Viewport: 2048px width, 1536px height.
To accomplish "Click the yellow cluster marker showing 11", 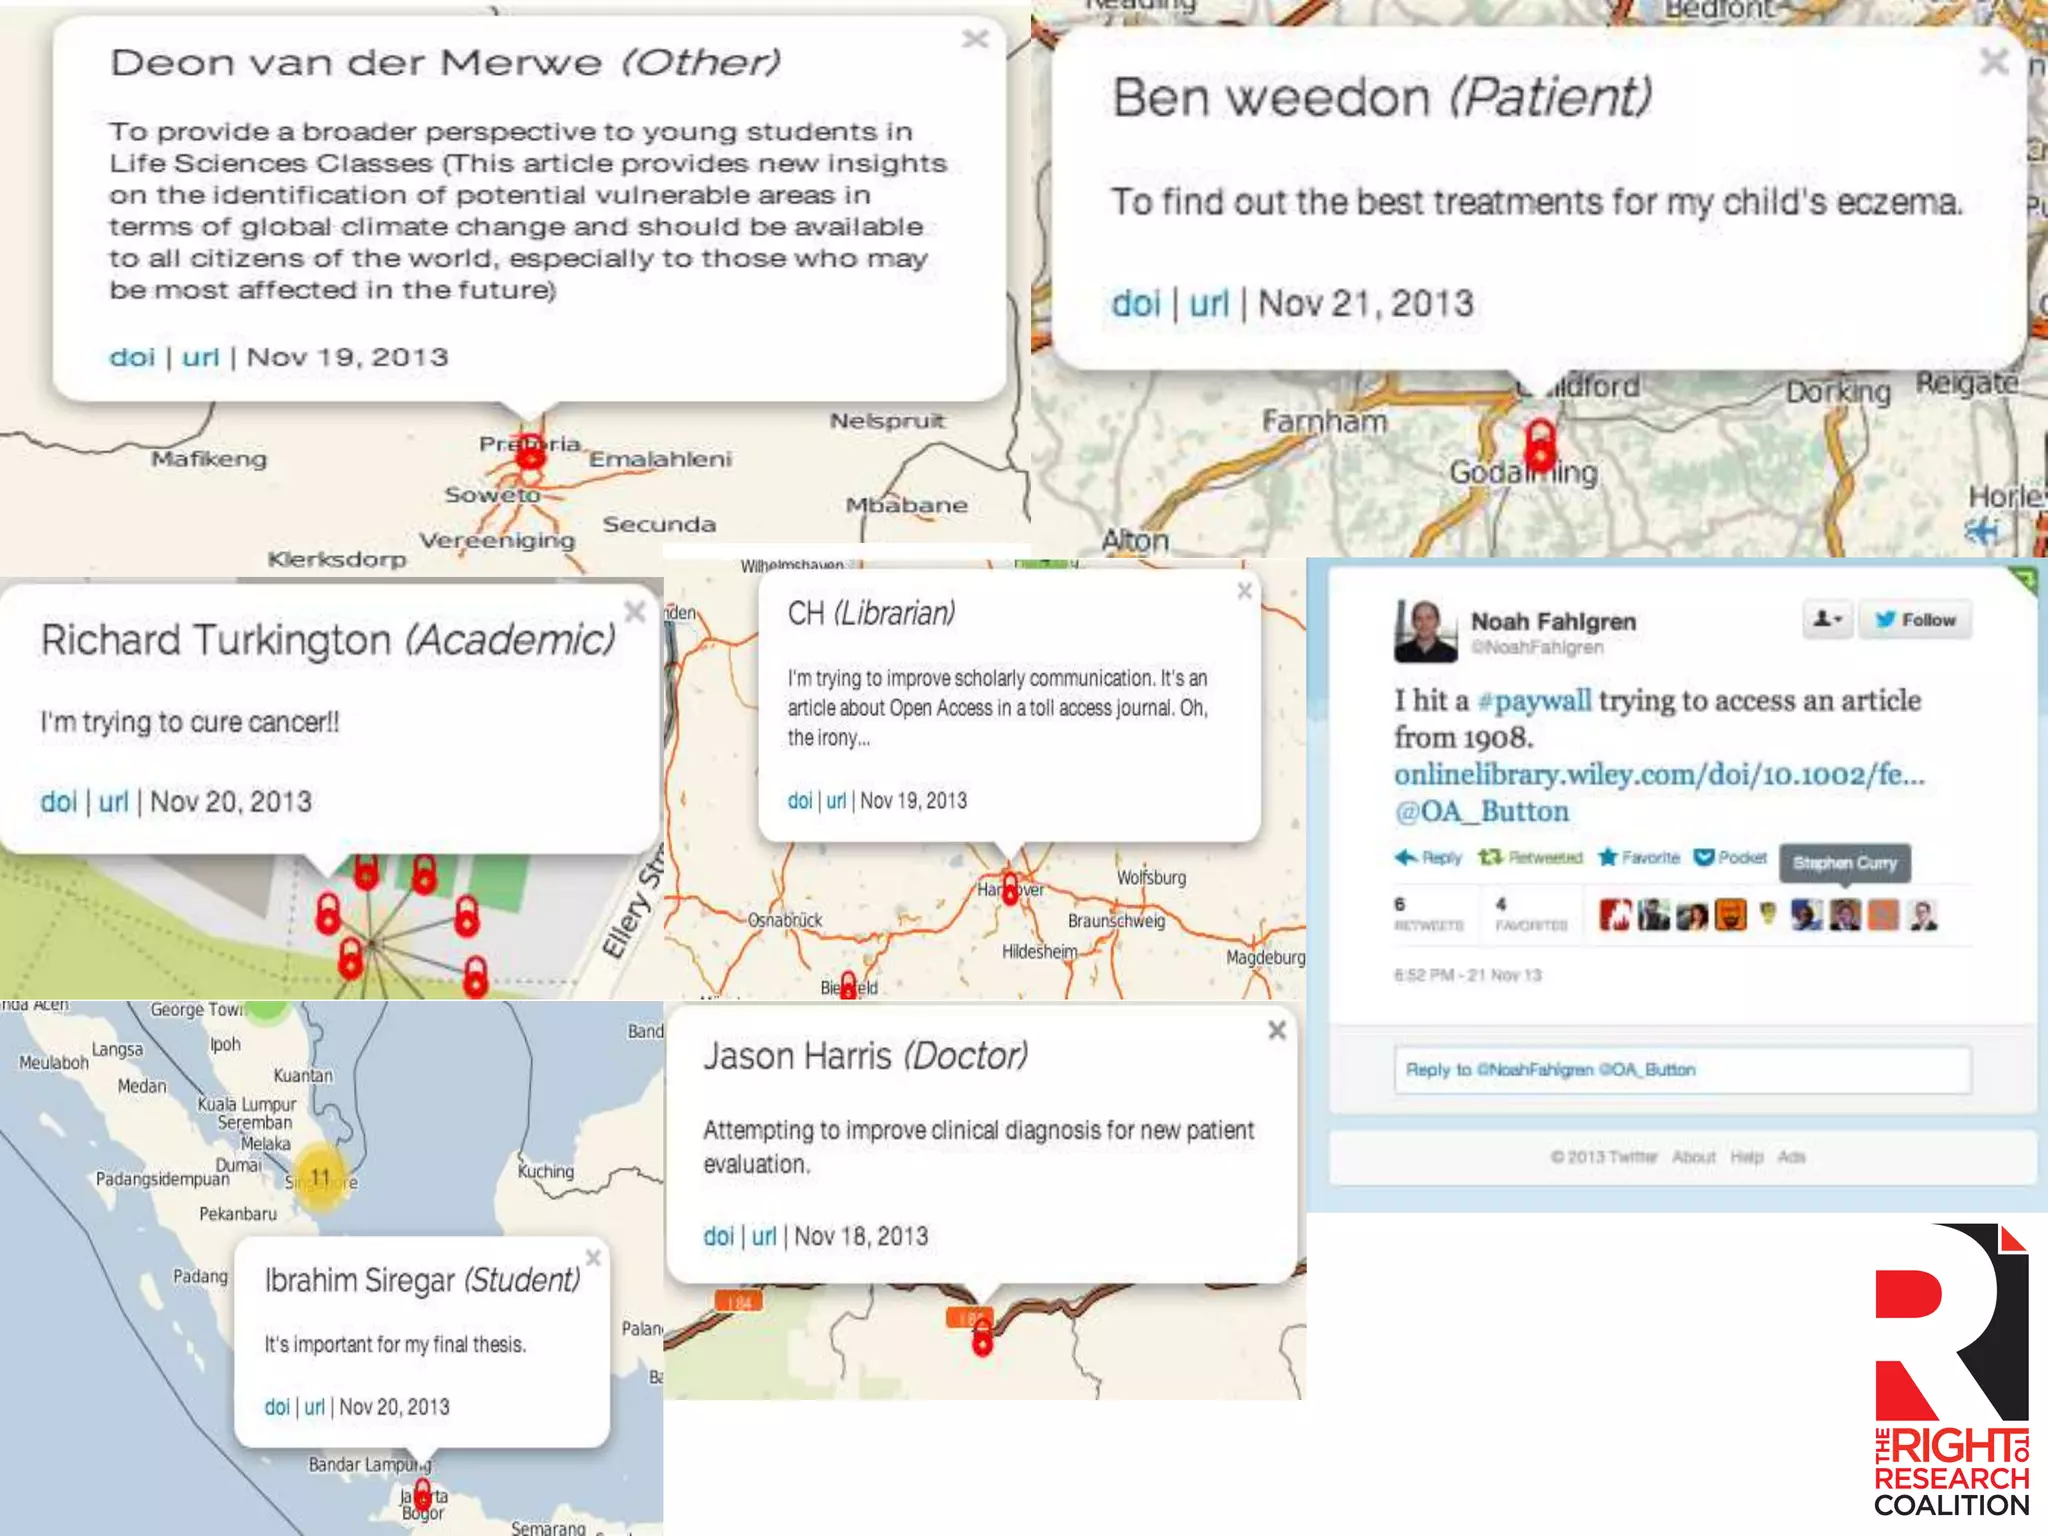I will click(320, 1177).
